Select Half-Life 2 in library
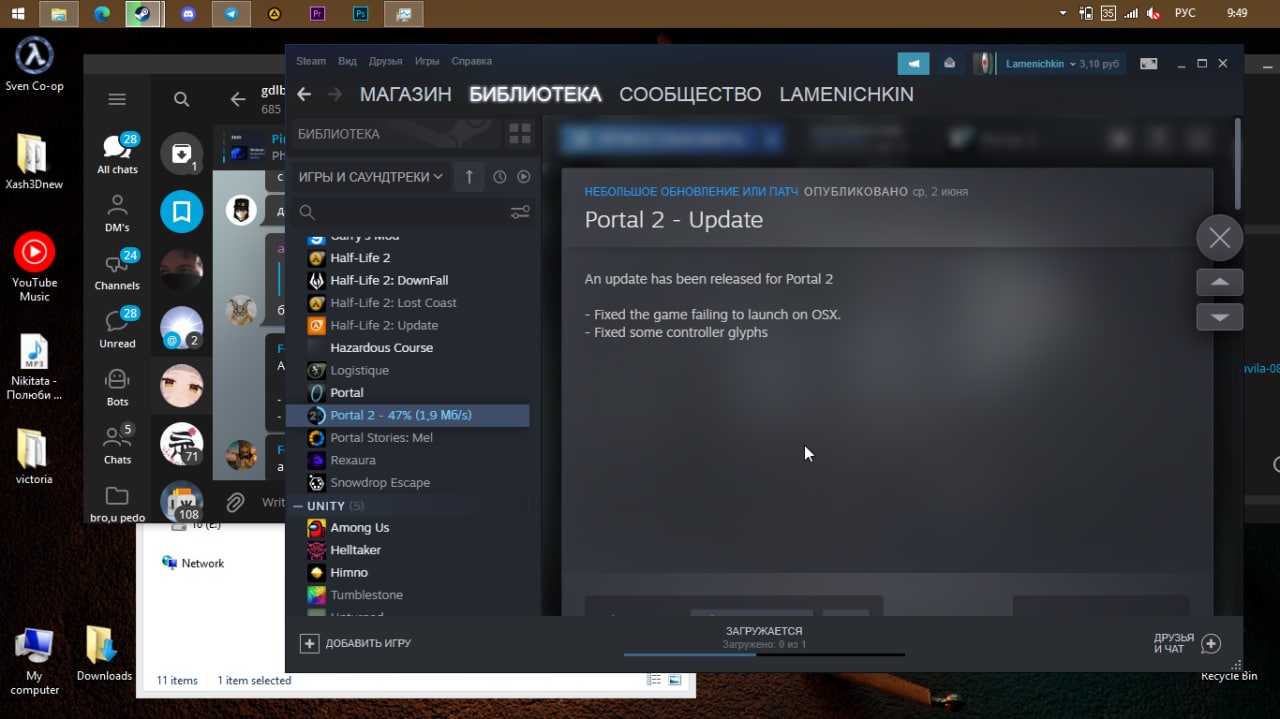 point(360,258)
